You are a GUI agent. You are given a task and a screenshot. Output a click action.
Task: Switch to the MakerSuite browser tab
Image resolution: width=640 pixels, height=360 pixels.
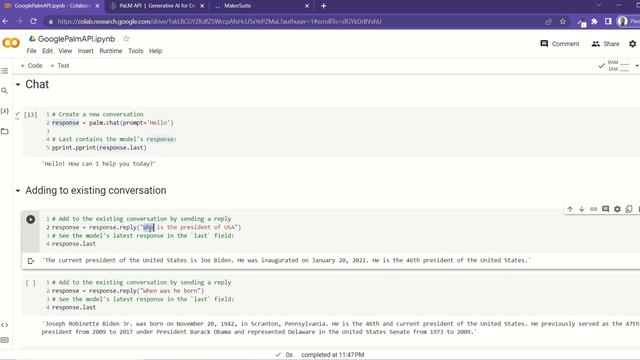(261, 6)
